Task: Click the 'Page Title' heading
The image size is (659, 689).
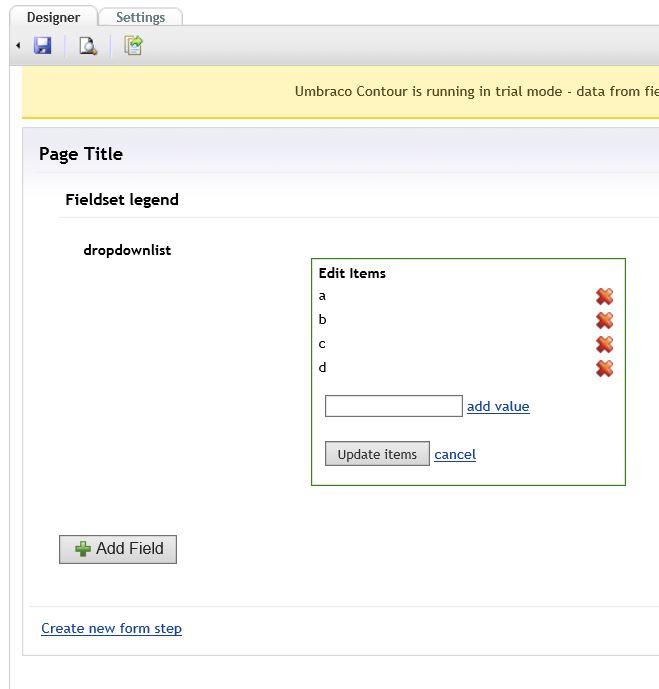Action: pos(81,154)
